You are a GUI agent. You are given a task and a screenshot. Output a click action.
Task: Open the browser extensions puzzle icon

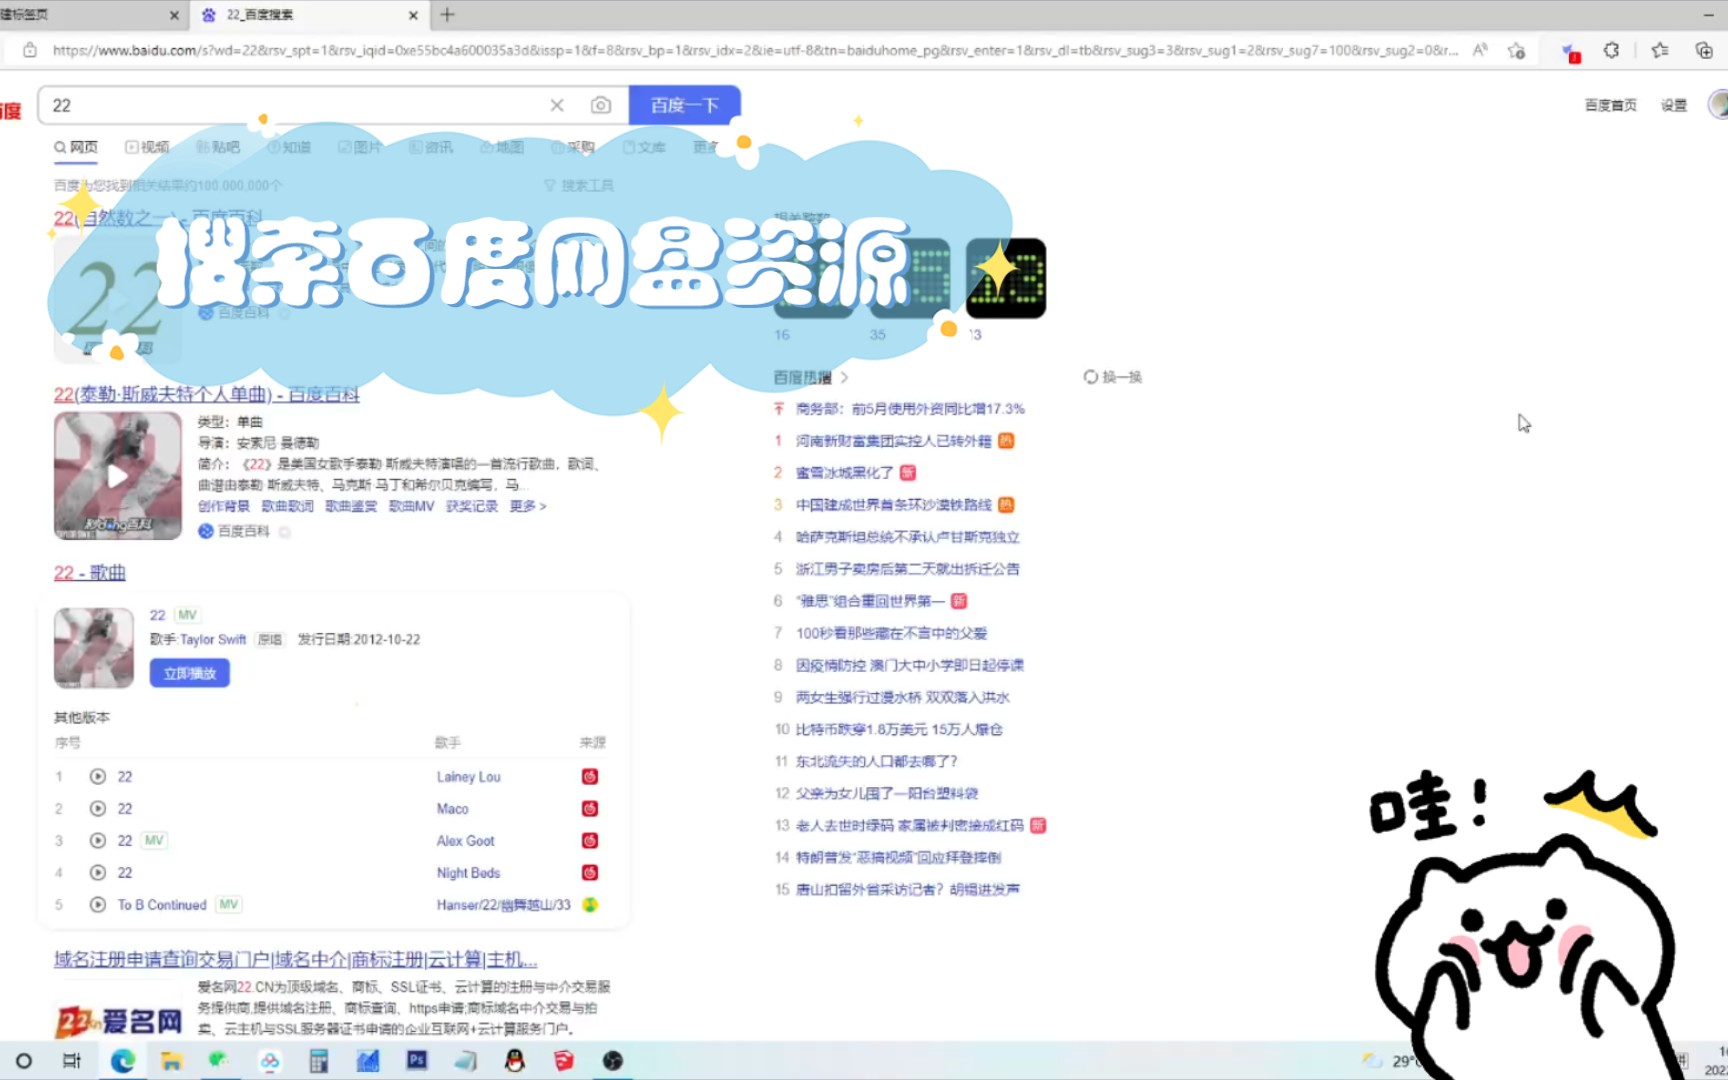(x=1611, y=50)
